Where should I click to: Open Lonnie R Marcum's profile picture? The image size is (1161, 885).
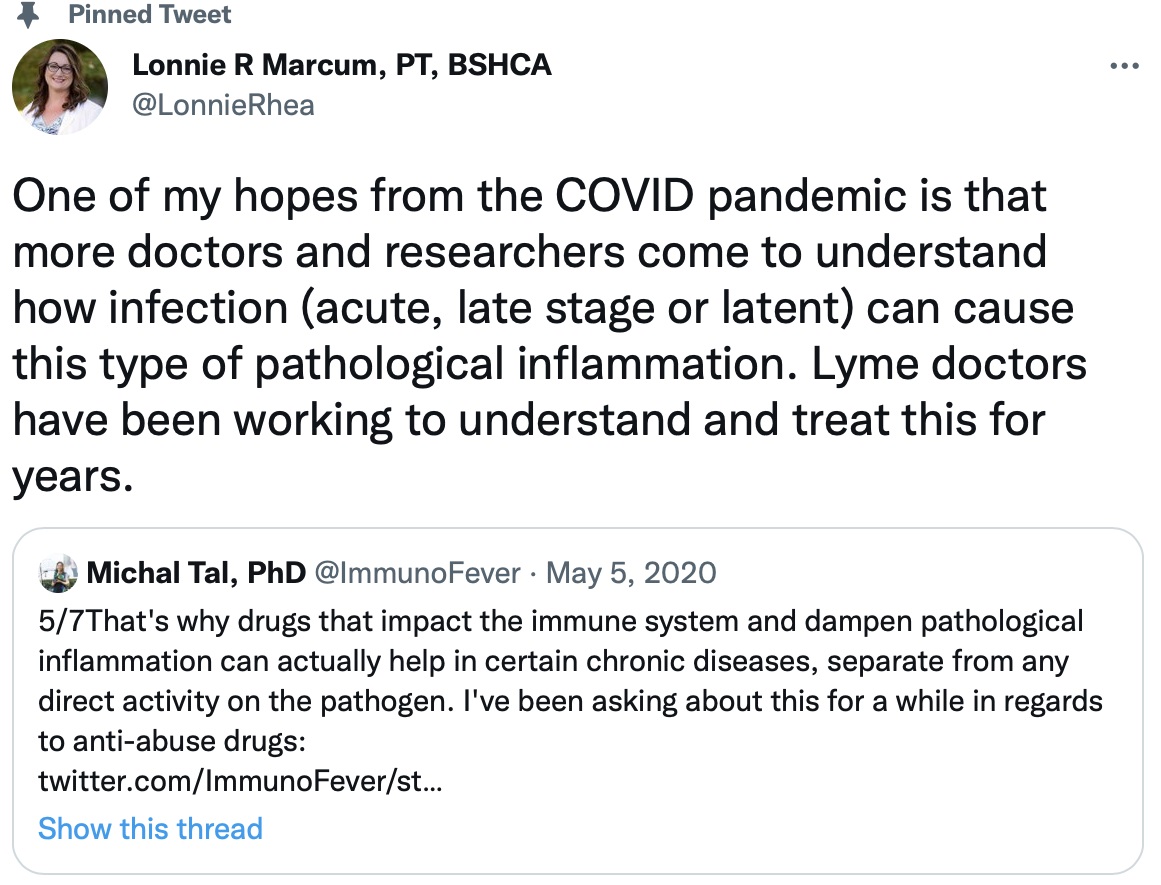pyautogui.click(x=60, y=87)
